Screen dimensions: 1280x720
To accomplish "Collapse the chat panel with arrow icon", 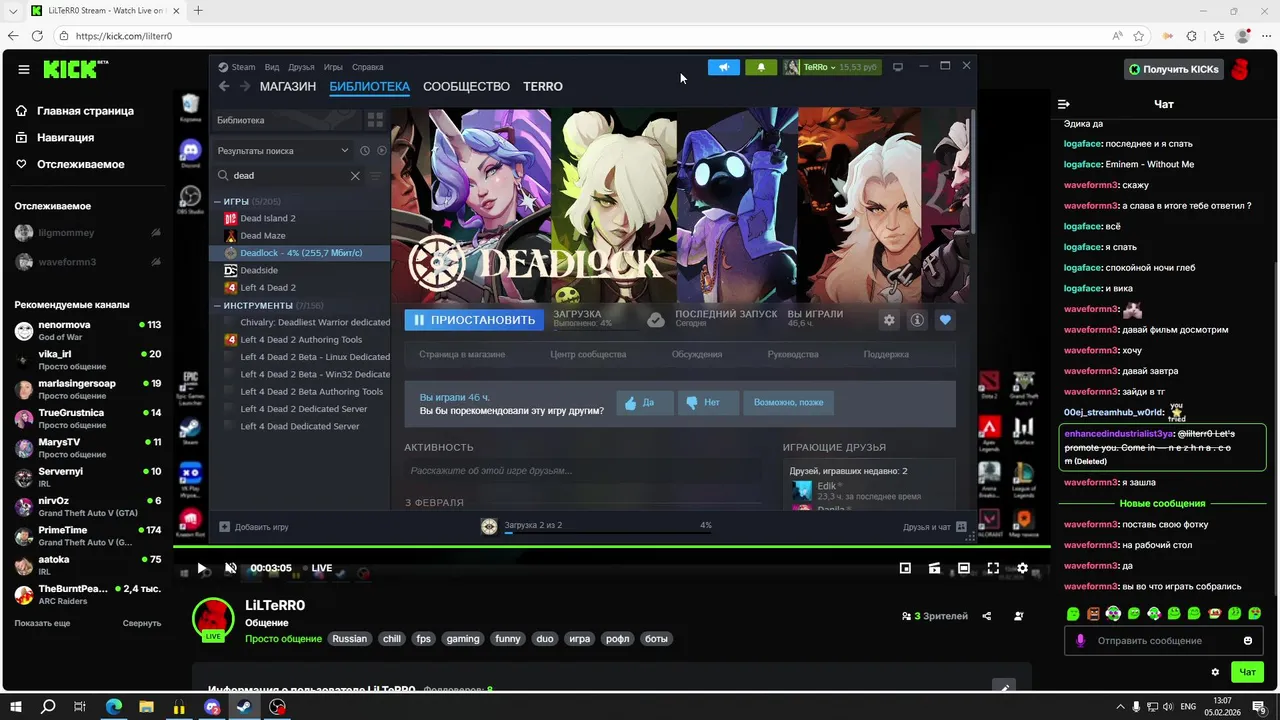I will click(x=1064, y=104).
